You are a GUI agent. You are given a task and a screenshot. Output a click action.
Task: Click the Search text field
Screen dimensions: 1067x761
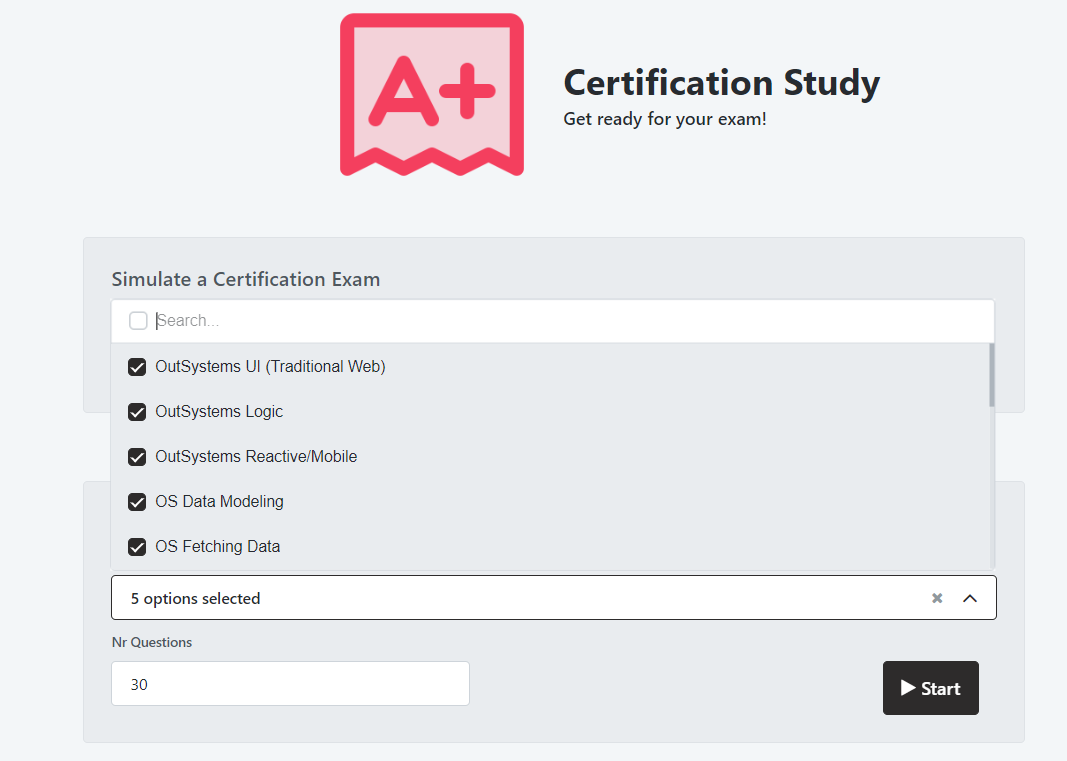point(570,321)
